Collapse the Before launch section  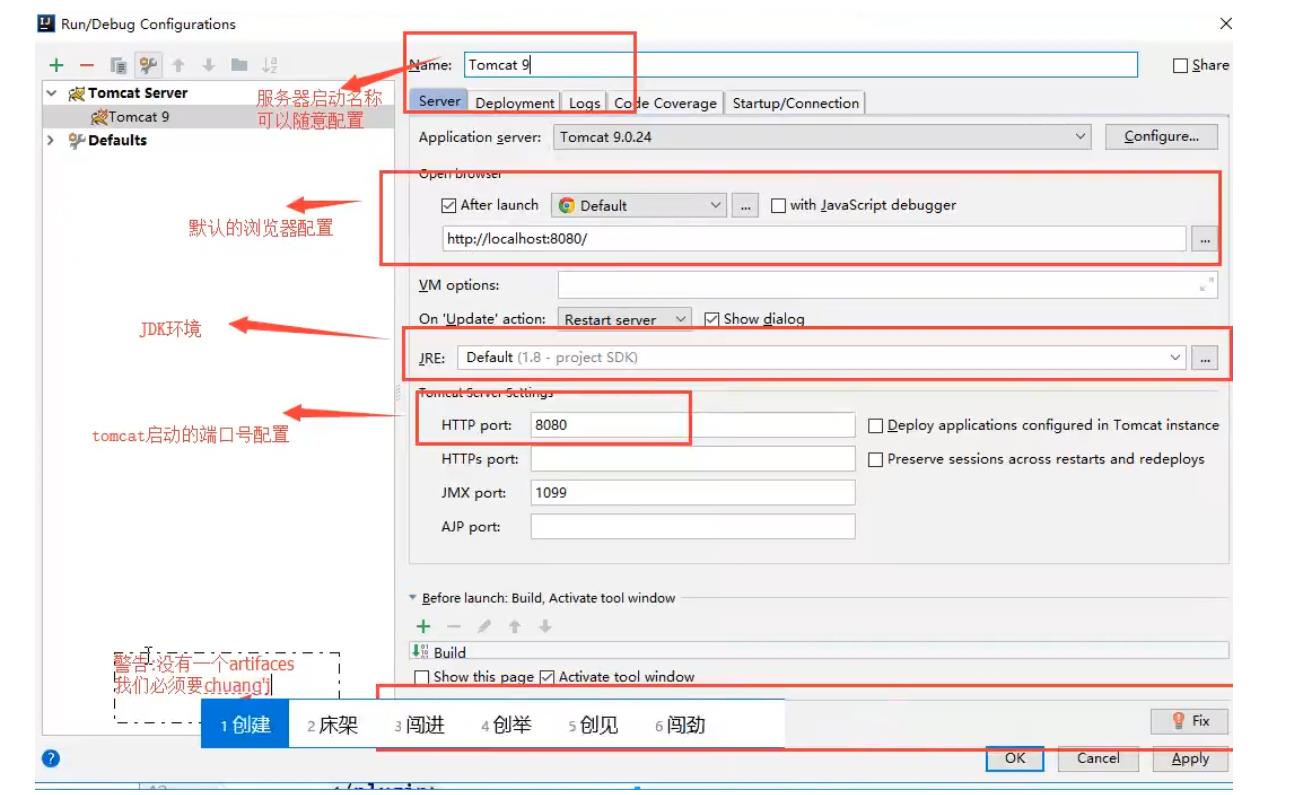coord(413,598)
